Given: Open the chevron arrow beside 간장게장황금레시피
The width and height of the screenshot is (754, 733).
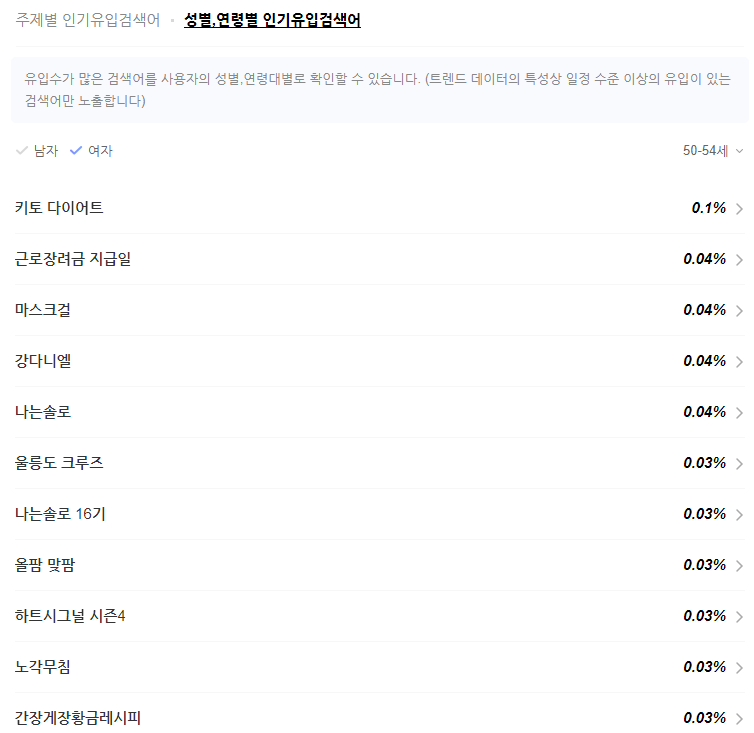Looking at the screenshot, I should [740, 719].
